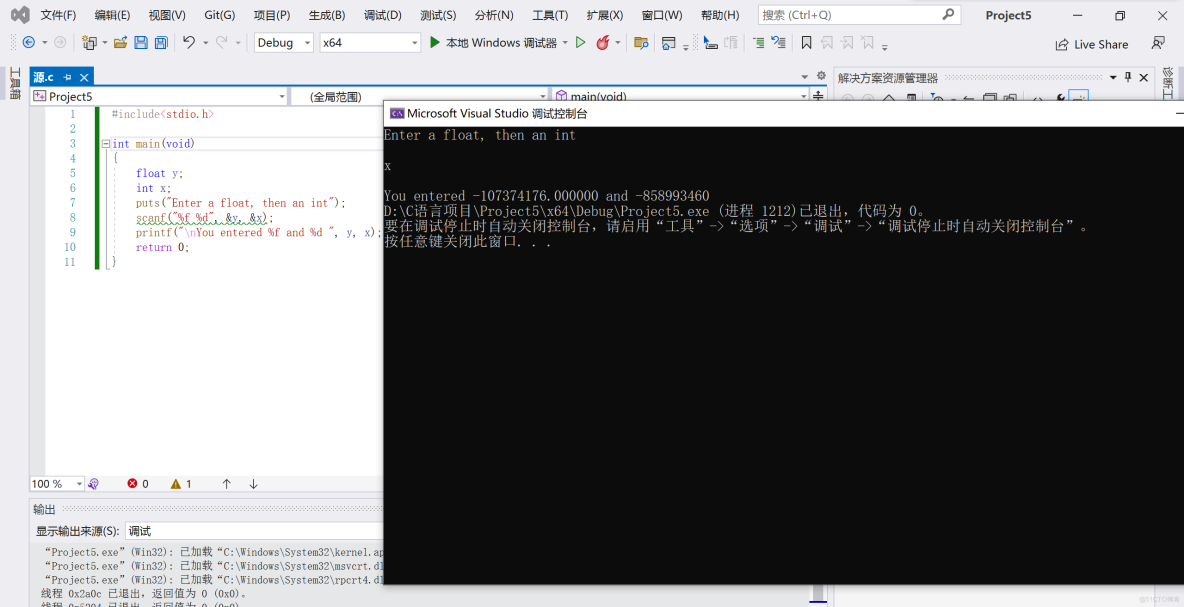The height and width of the screenshot is (607, 1184).
Task: Open the 生成(B) menu
Action: (x=327, y=15)
